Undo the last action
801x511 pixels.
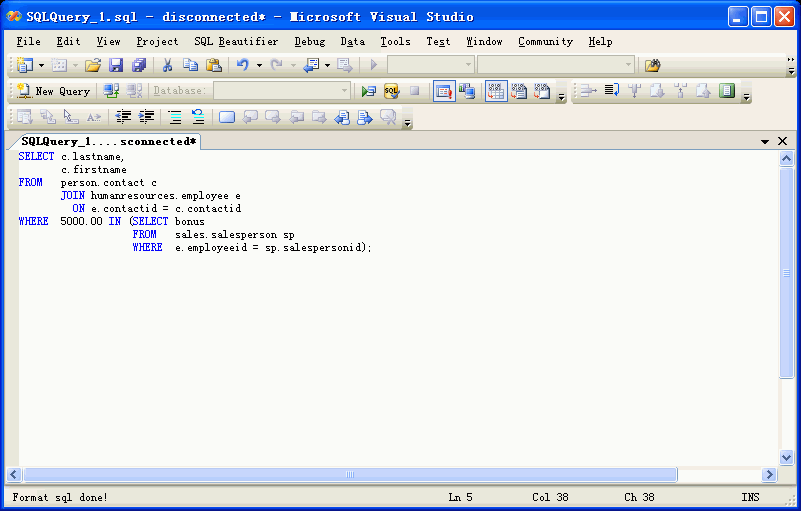(243, 65)
